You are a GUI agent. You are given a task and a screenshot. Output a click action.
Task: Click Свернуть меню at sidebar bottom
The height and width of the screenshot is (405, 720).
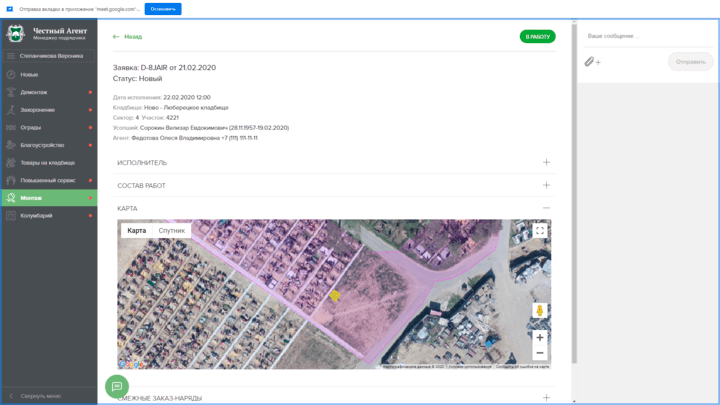(x=40, y=396)
